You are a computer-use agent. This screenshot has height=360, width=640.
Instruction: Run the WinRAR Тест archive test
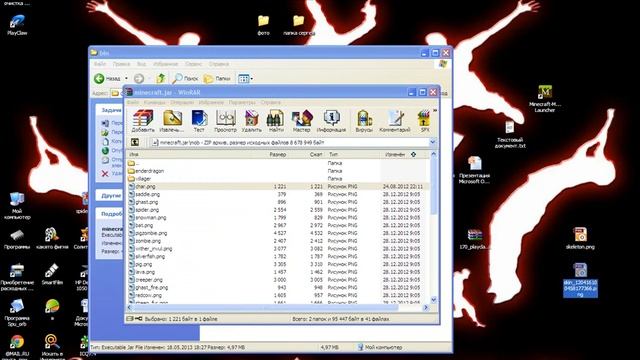(x=199, y=121)
